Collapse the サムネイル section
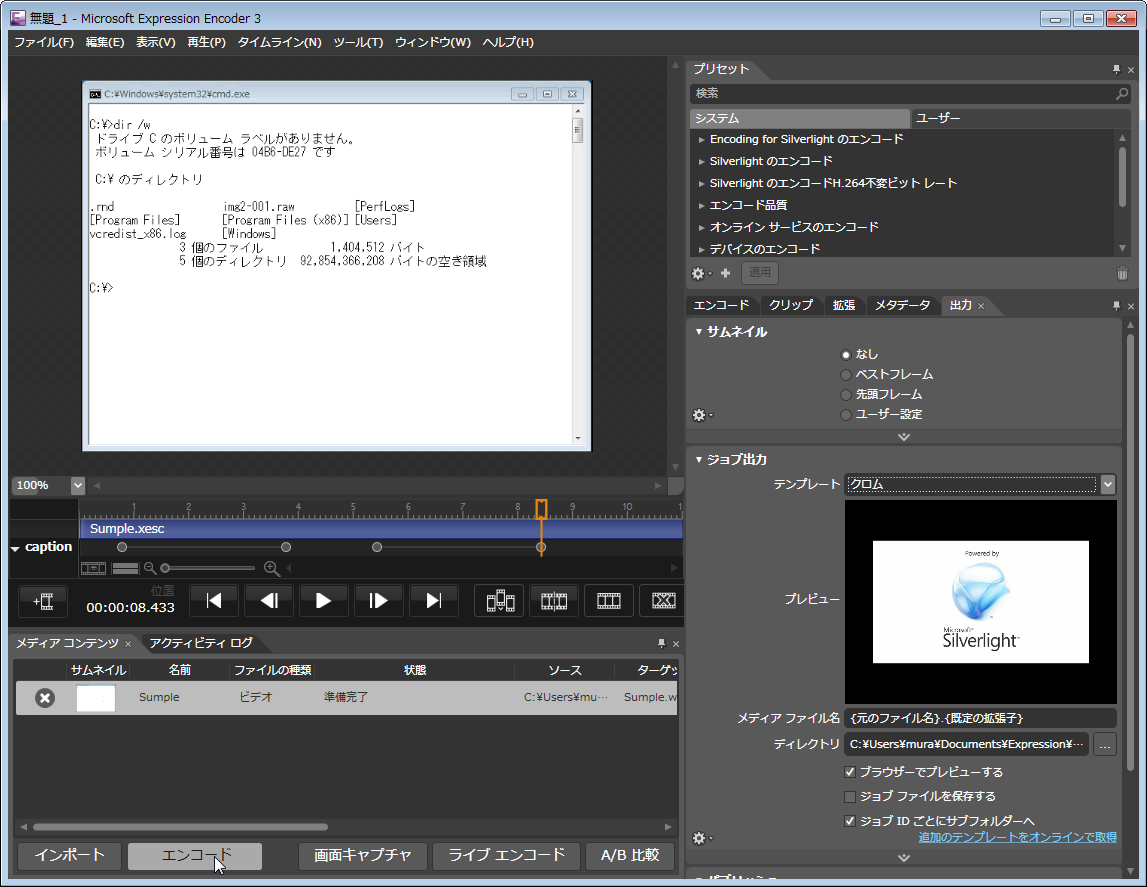 699,332
